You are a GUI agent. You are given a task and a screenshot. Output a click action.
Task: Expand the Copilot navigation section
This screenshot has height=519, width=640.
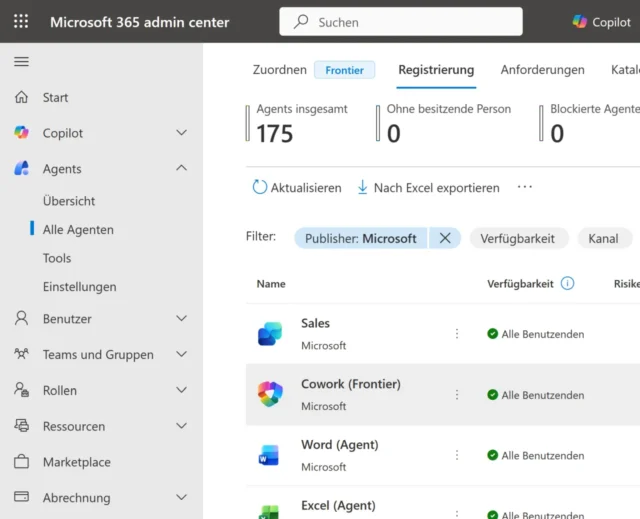181,133
